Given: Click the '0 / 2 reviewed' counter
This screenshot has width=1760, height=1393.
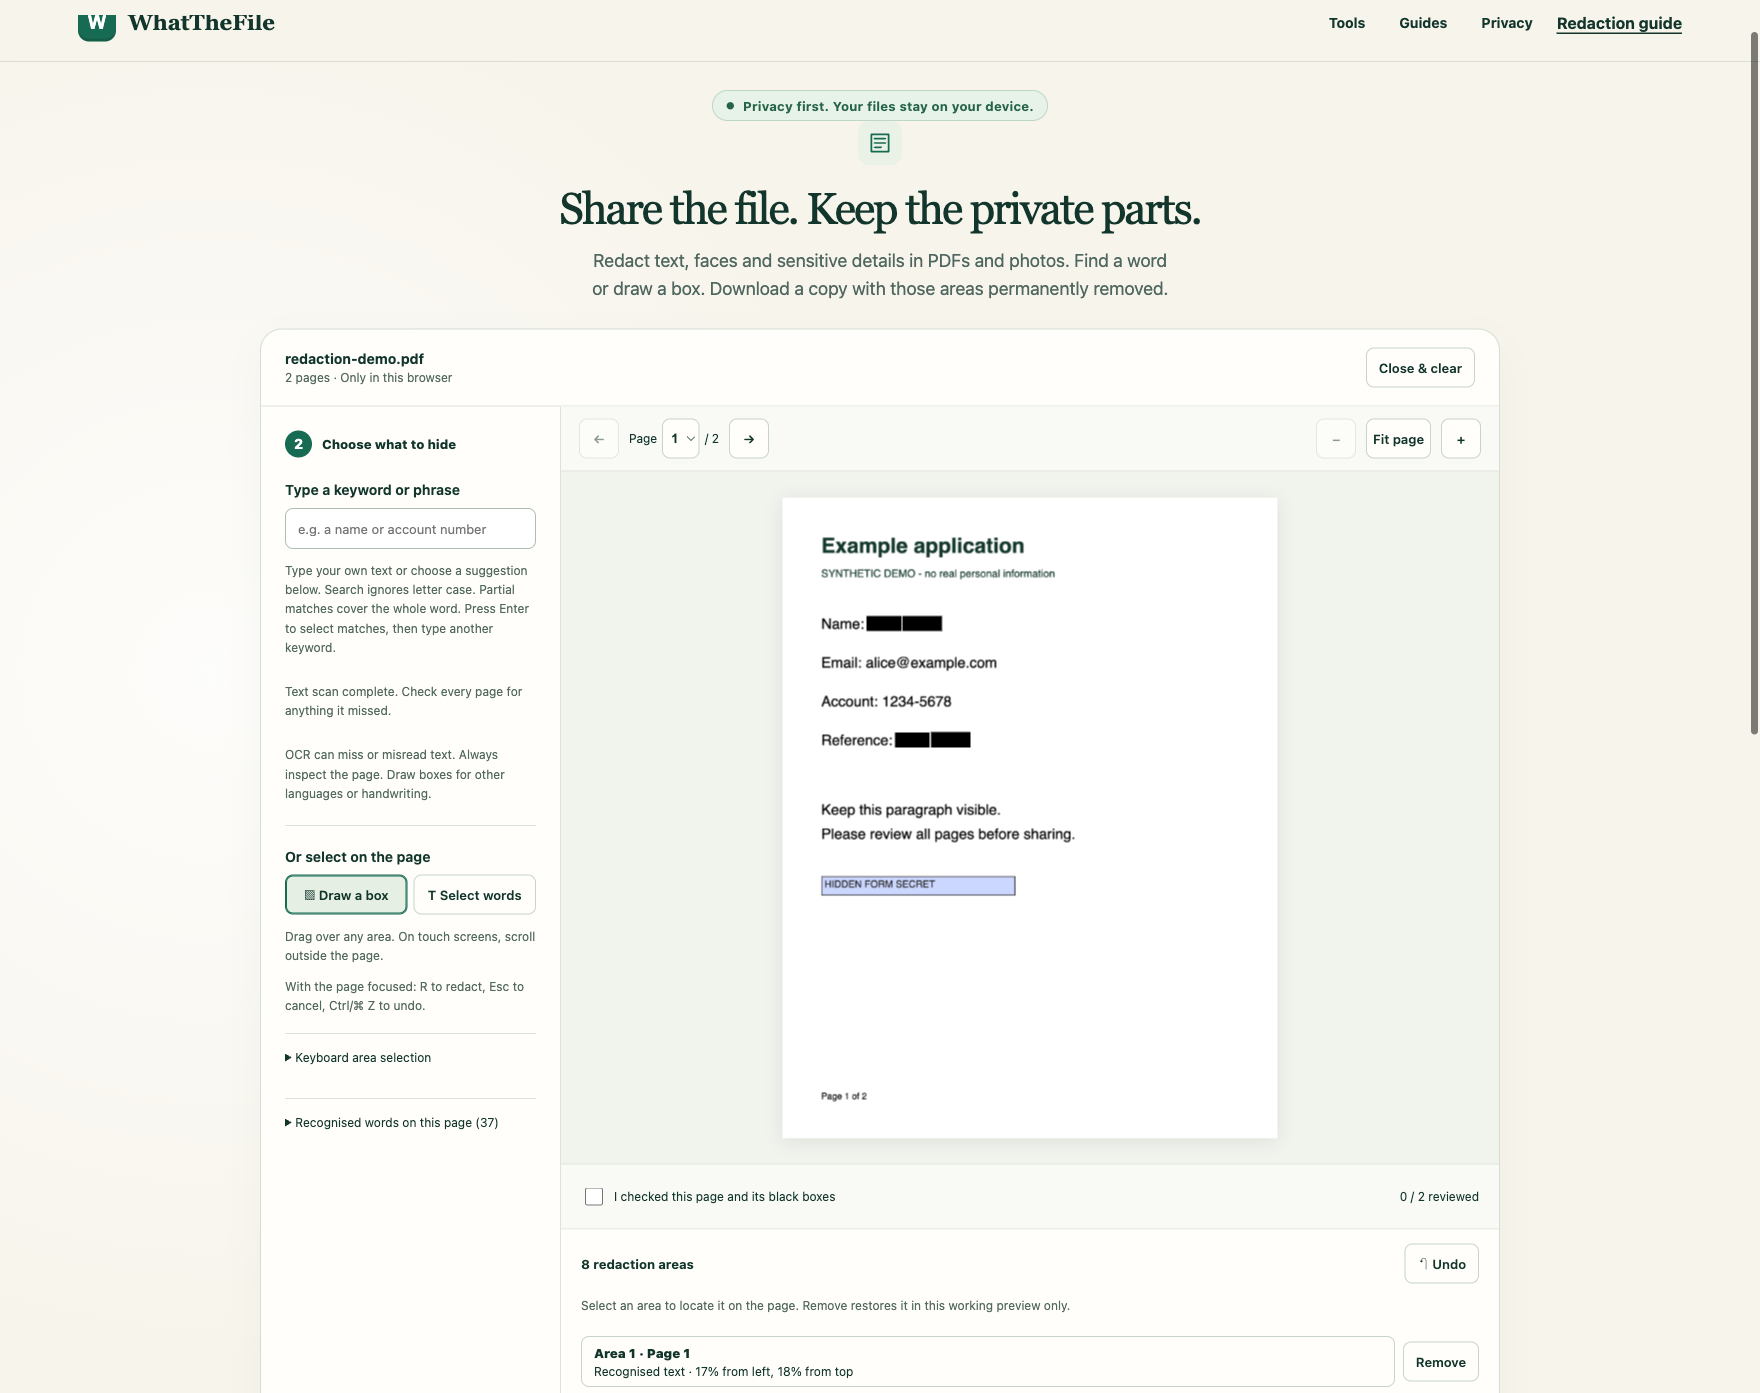Looking at the screenshot, I should click(x=1439, y=1197).
